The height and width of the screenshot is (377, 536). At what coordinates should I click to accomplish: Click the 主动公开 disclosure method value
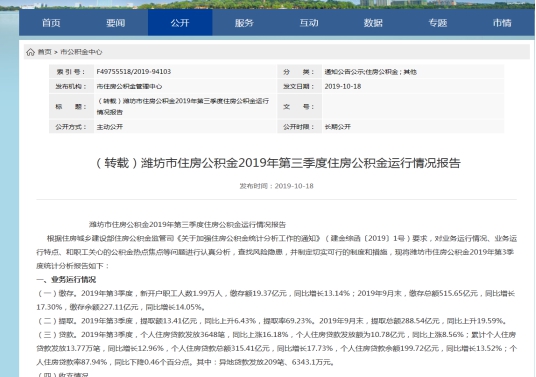tap(109, 127)
